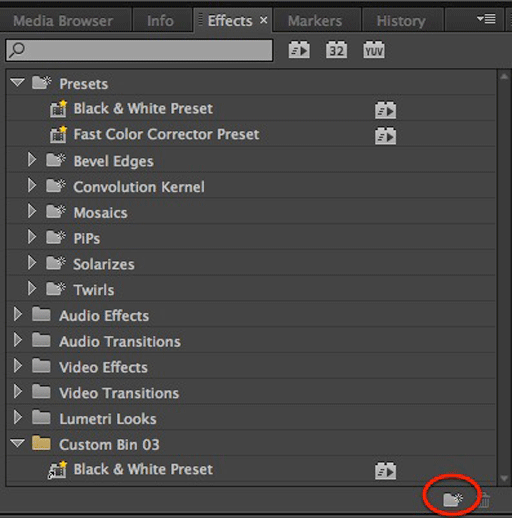Select the Lumetri Looks folder

point(251,418)
